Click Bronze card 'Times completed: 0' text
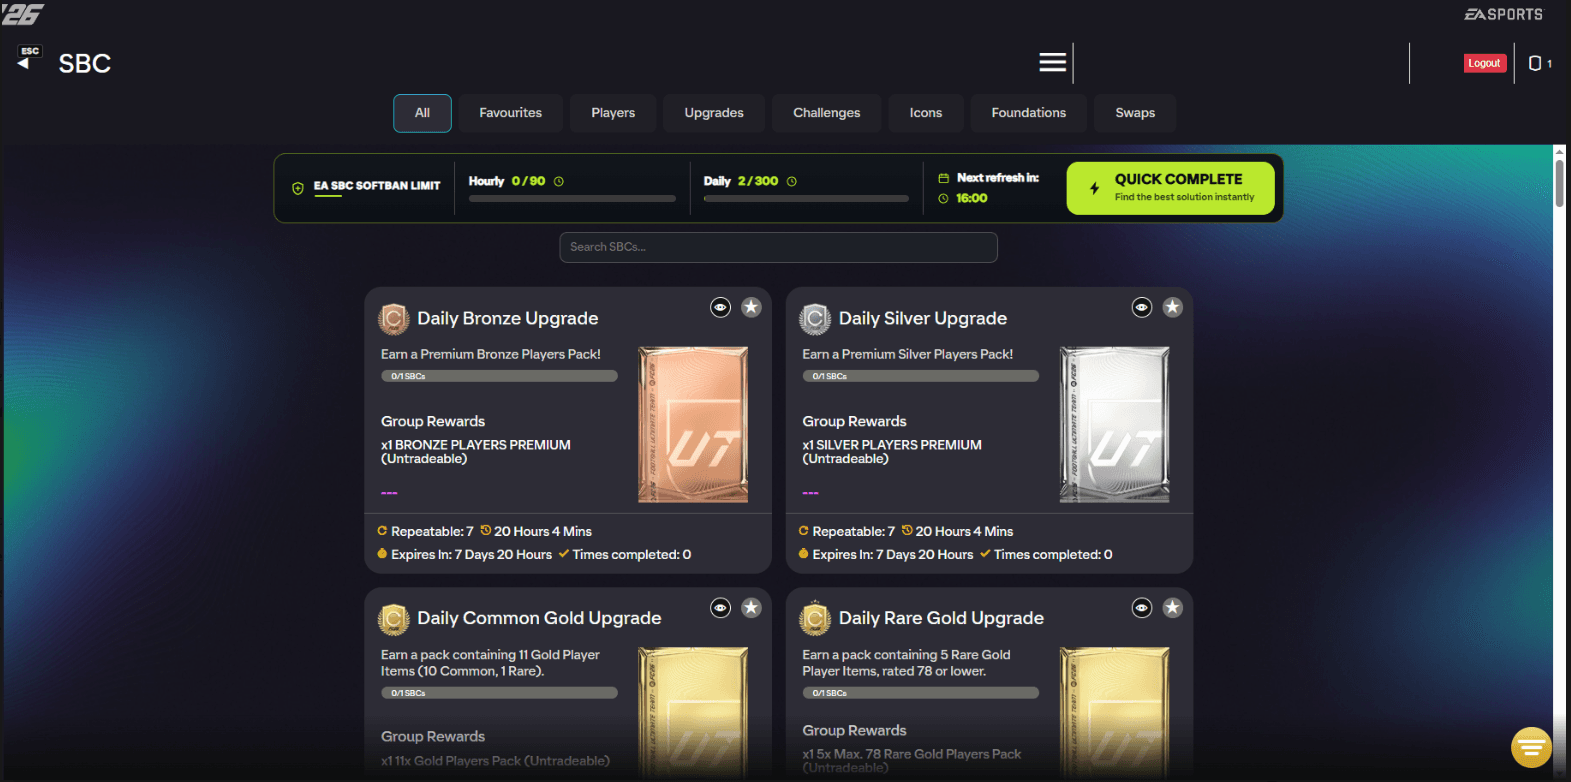1571x782 pixels. click(x=632, y=554)
